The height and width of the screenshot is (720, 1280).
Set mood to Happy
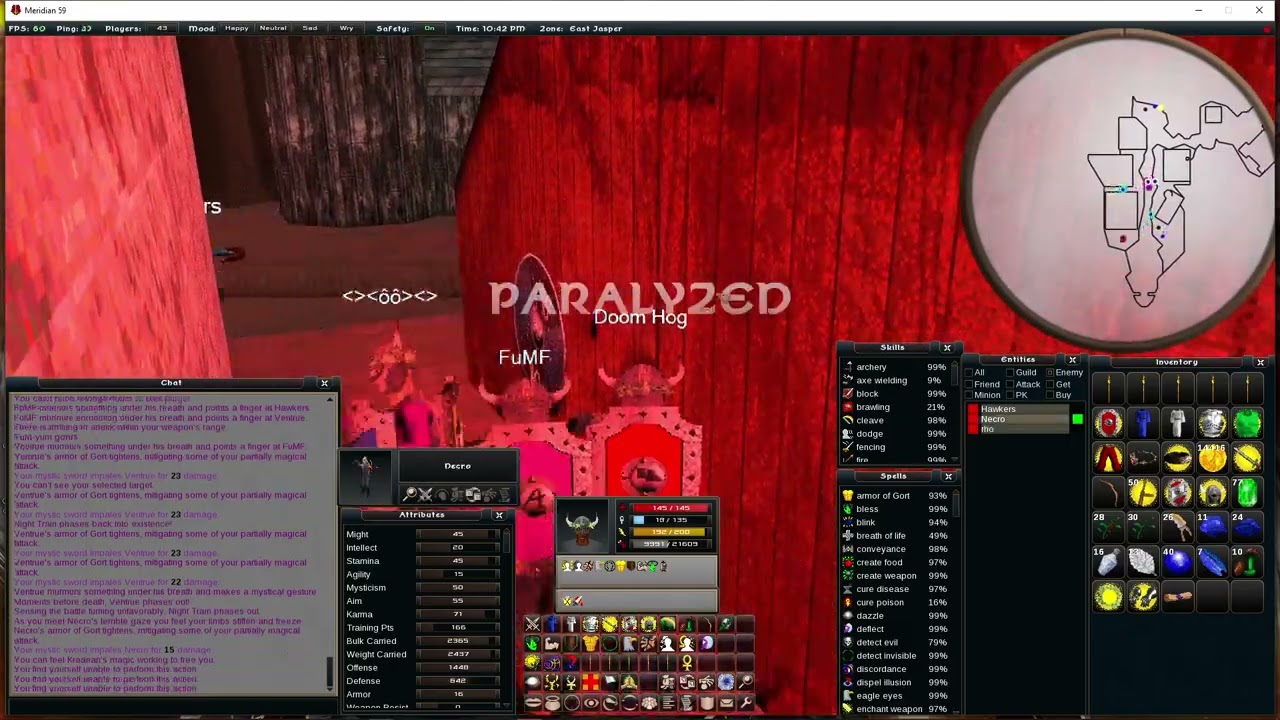[x=237, y=28]
